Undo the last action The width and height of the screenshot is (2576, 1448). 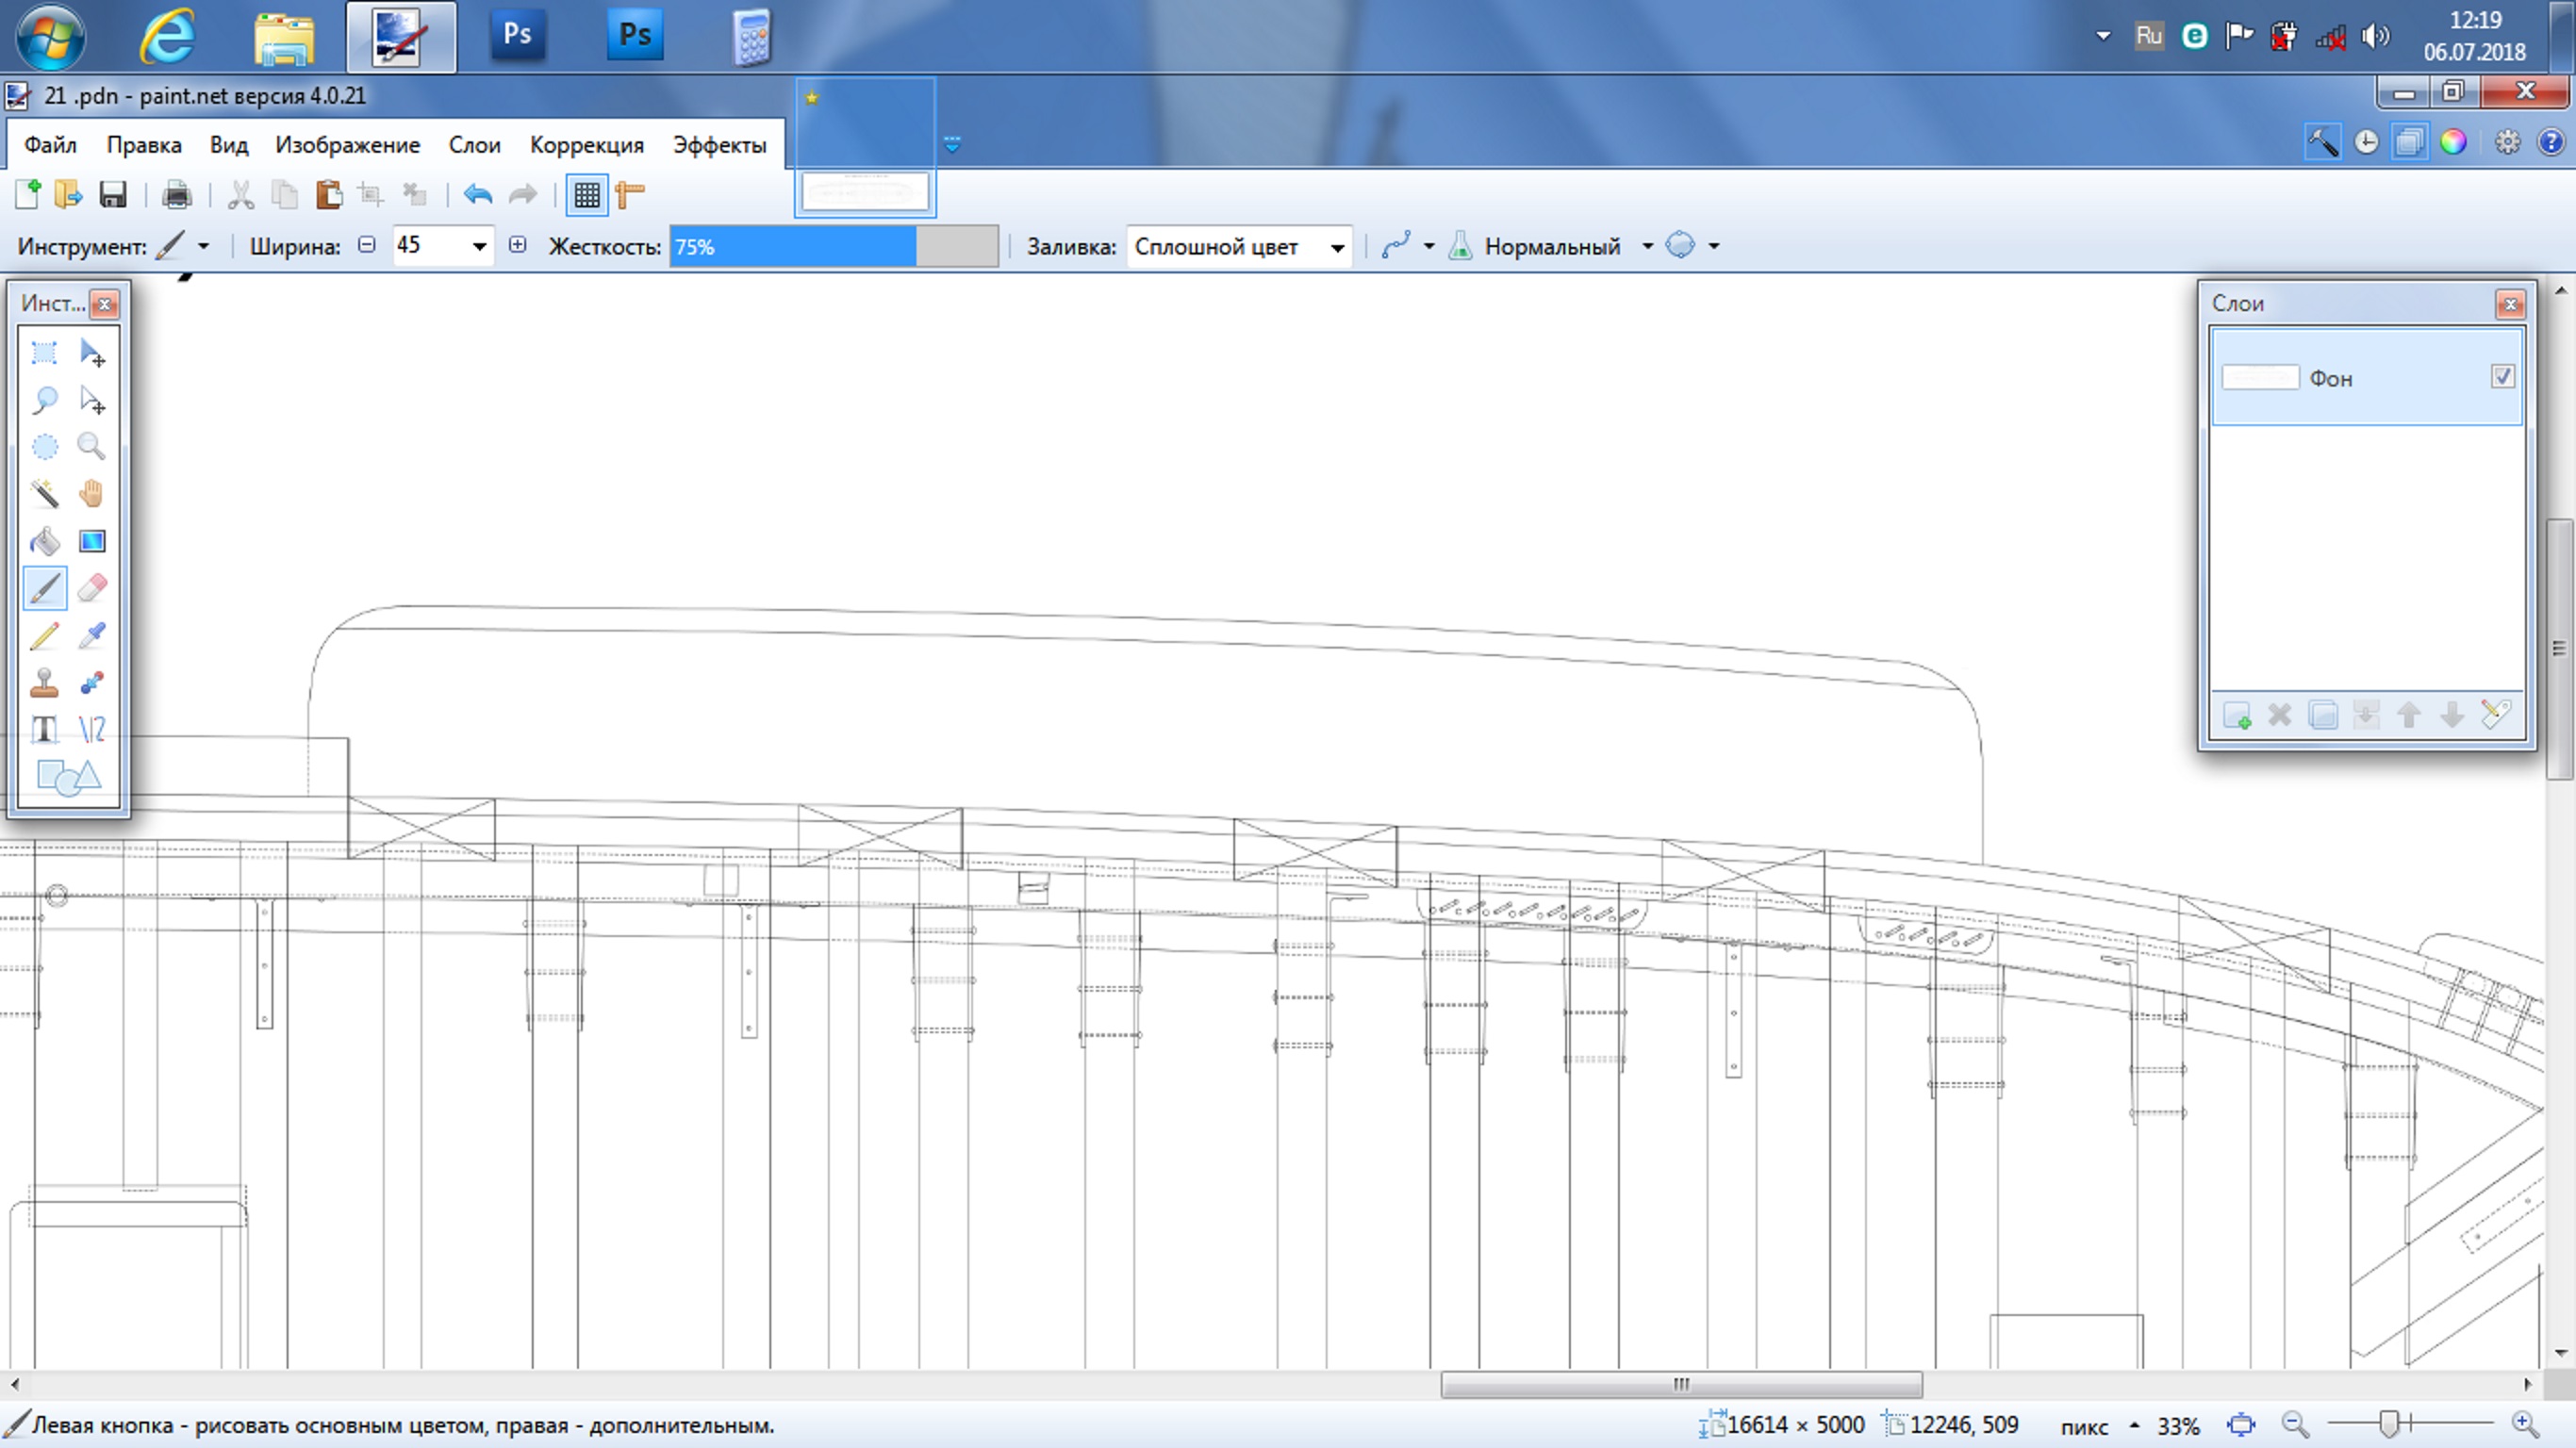478,194
